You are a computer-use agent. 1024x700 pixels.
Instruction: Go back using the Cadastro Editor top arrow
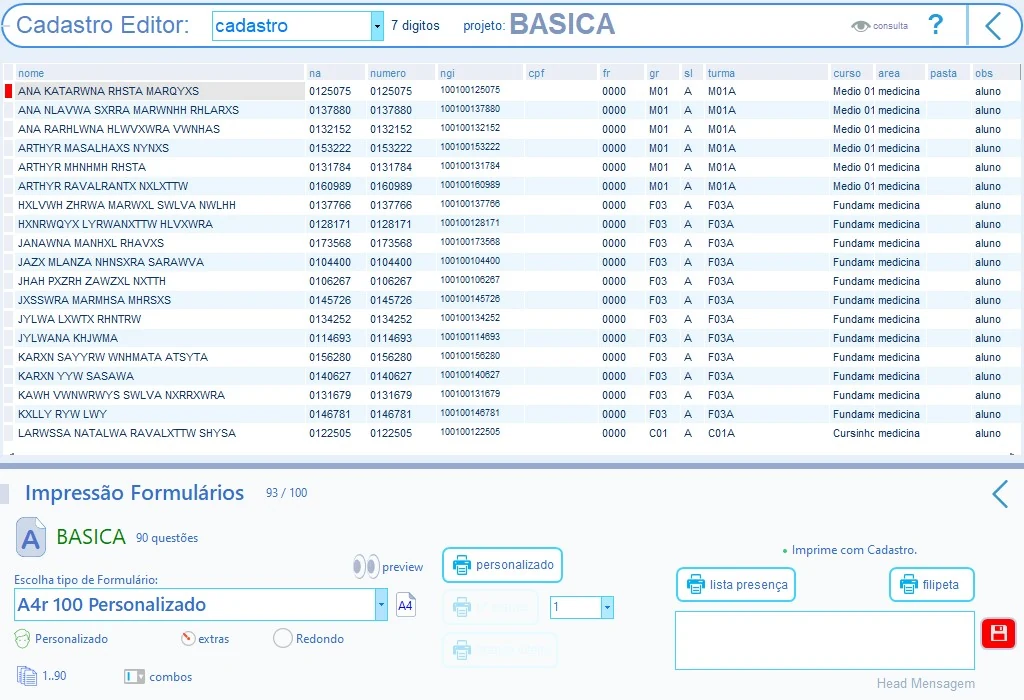pos(993,26)
